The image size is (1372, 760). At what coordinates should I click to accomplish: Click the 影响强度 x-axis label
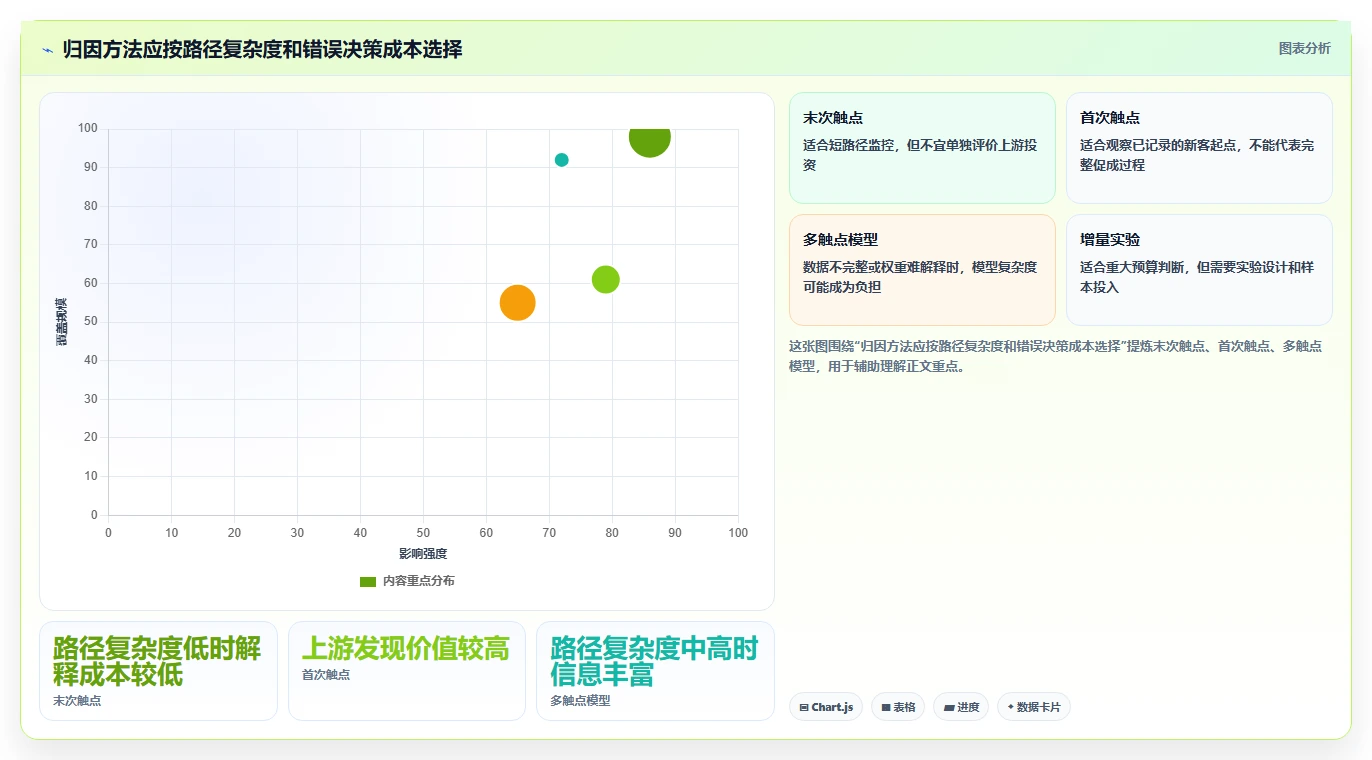423,554
